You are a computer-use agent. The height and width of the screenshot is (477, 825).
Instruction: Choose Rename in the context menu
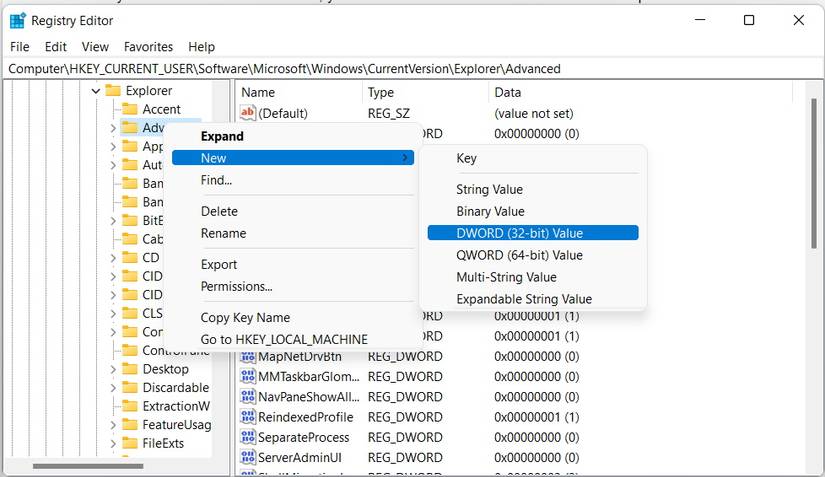293,233
